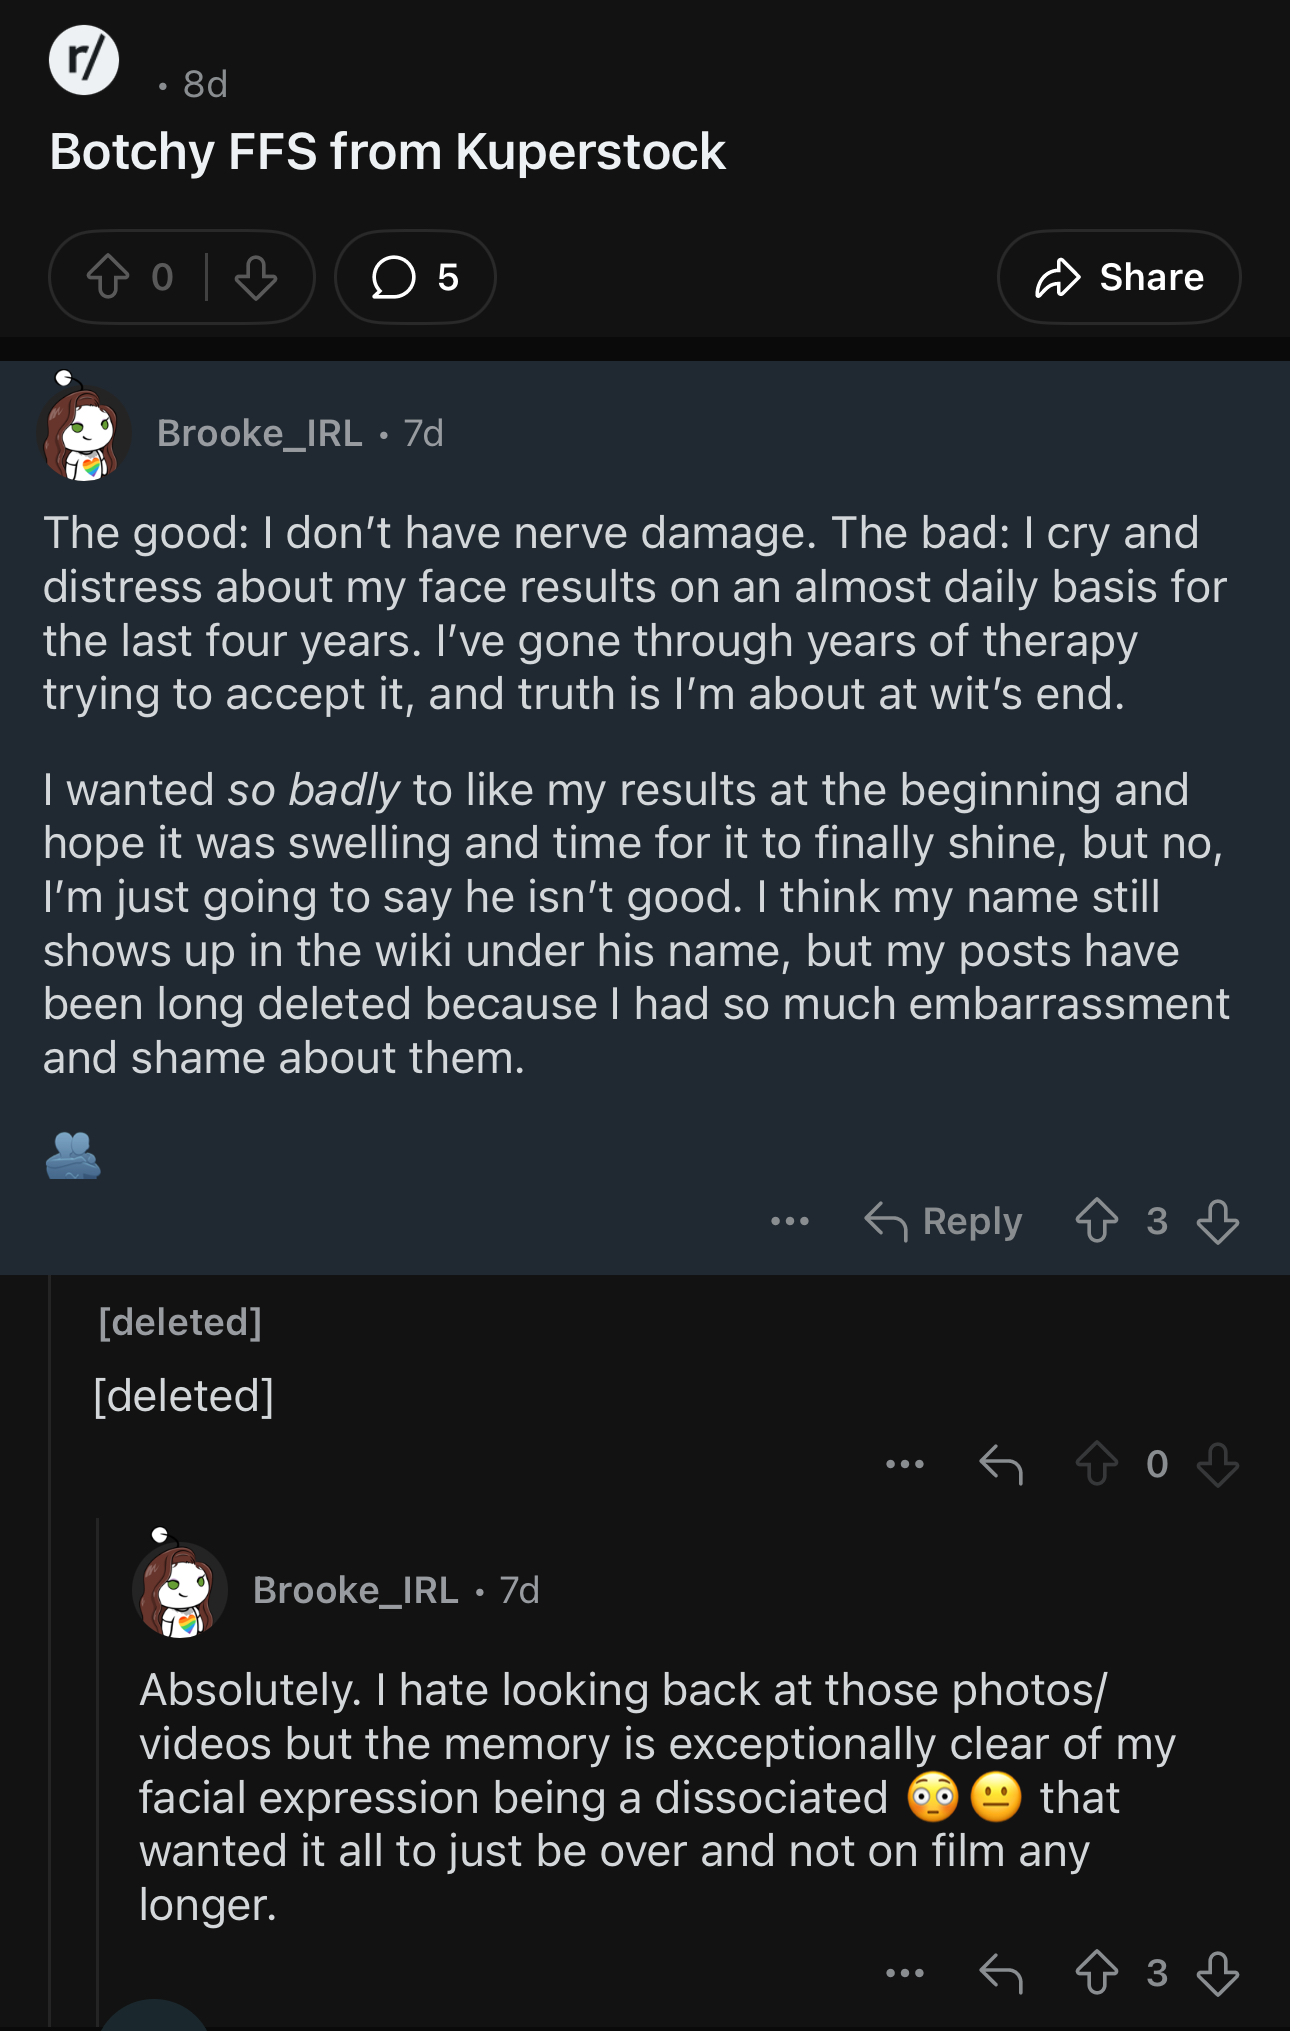
Task: Open the subreddit r/ avatar icon
Action: [x=84, y=60]
